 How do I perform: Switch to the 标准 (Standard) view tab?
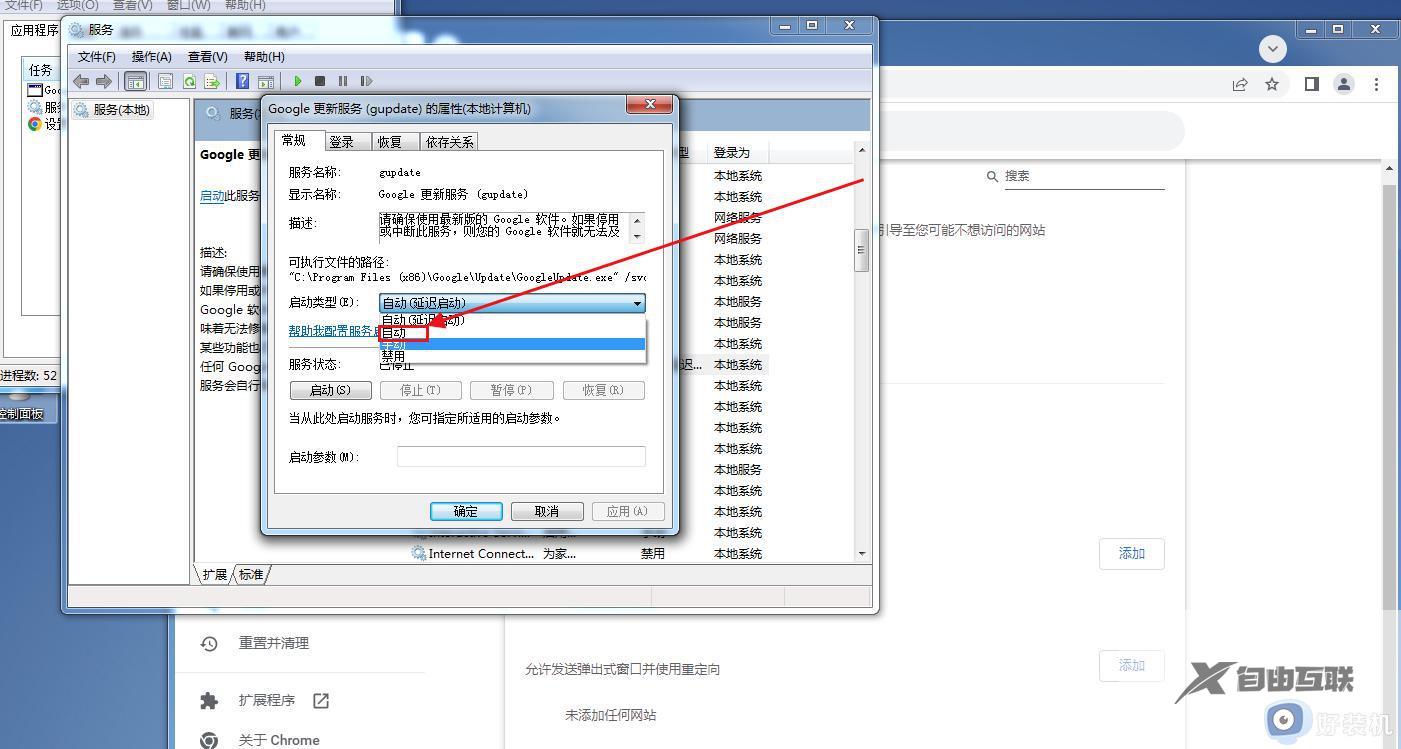click(251, 575)
